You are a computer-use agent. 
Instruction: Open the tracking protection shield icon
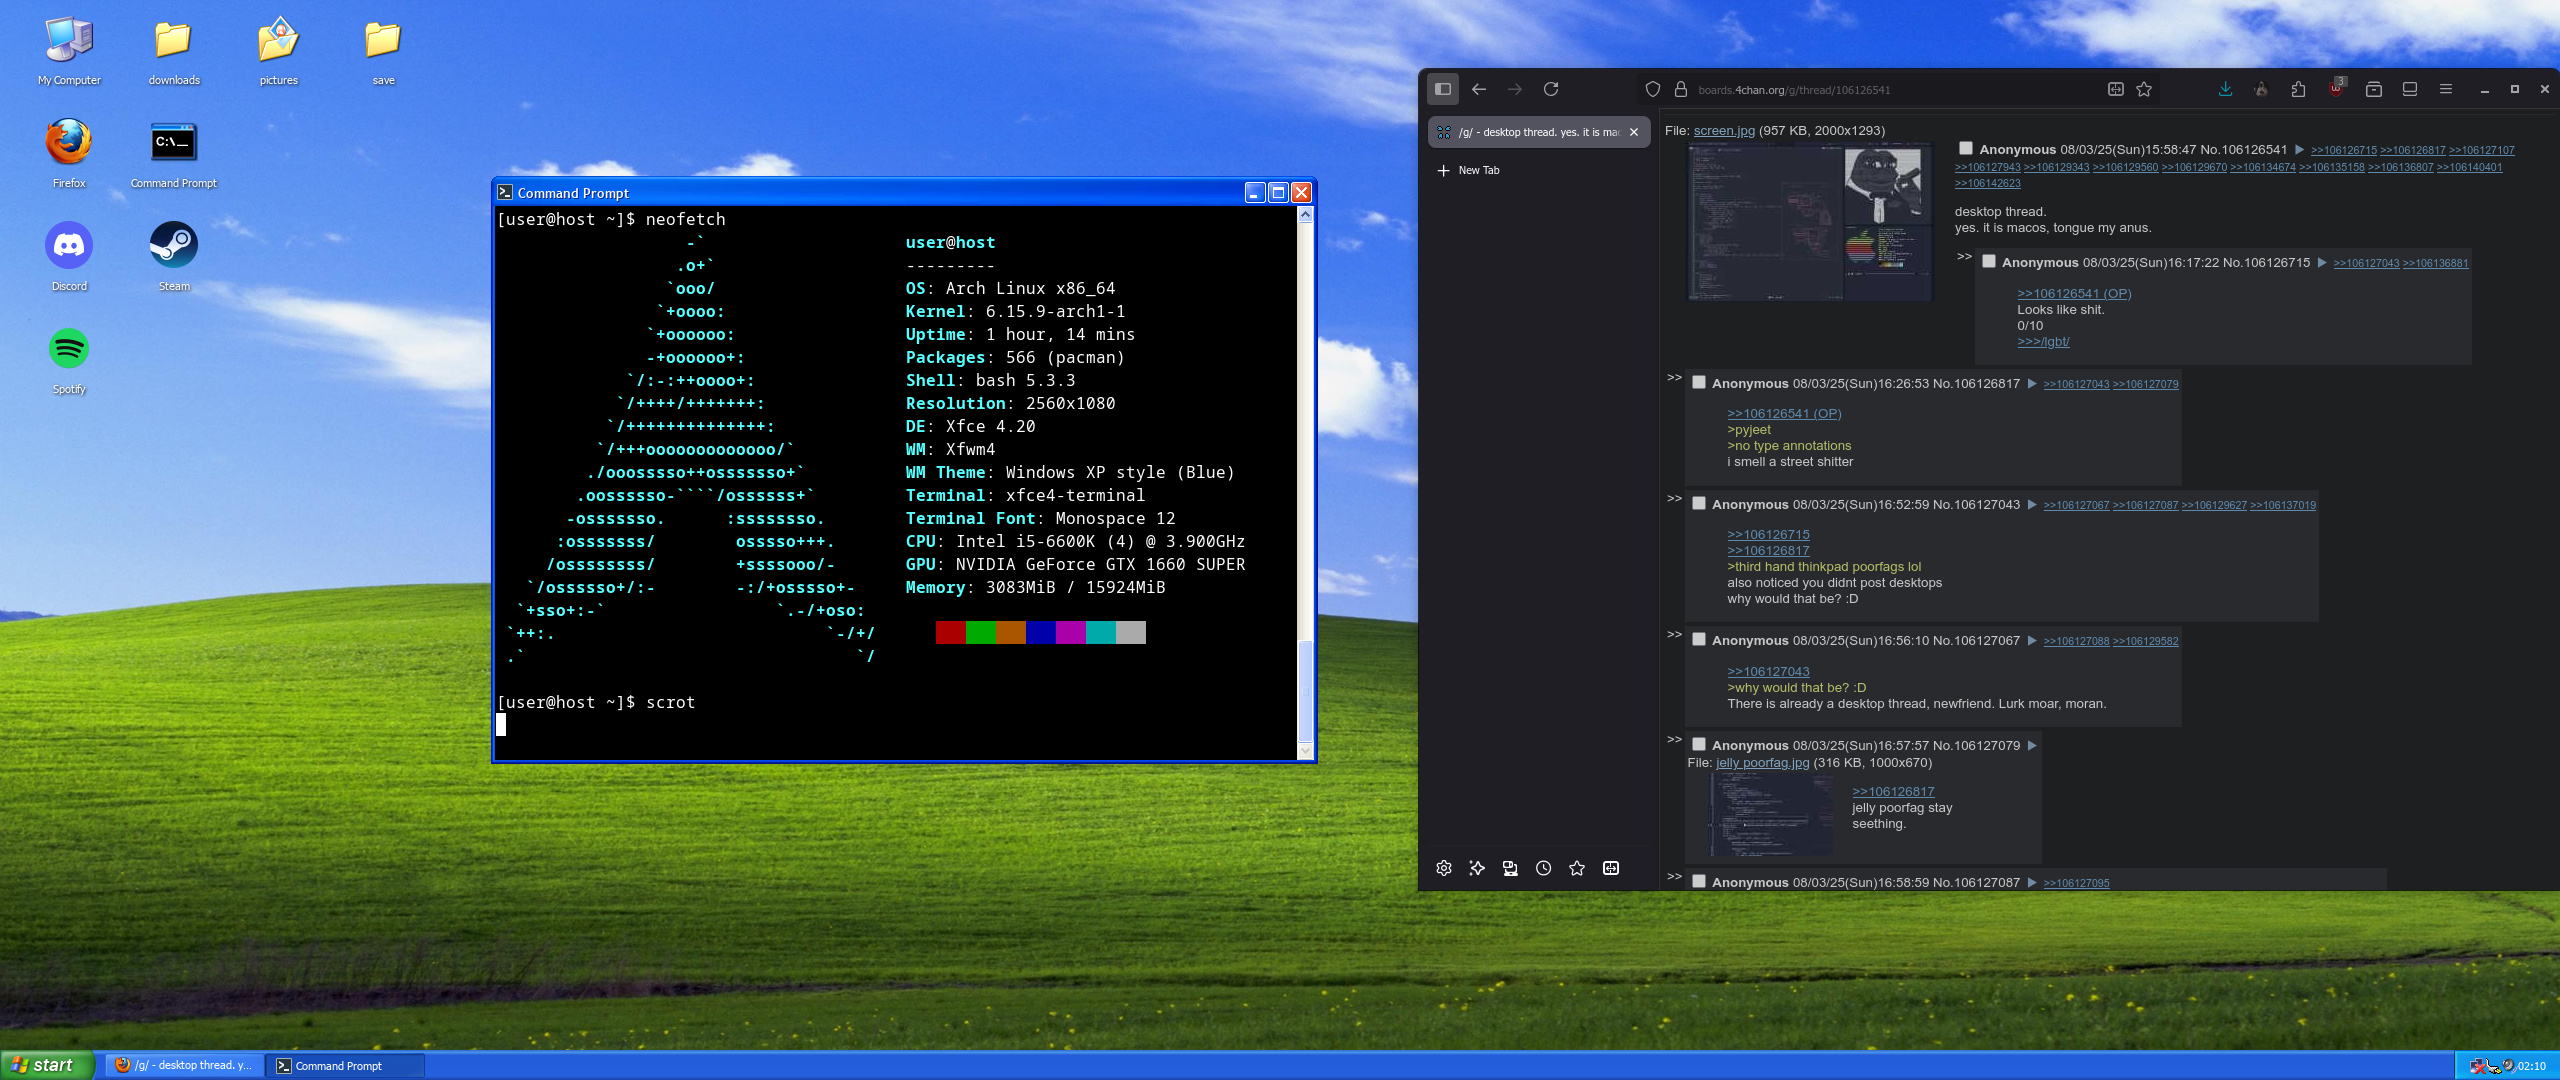(x=1653, y=89)
